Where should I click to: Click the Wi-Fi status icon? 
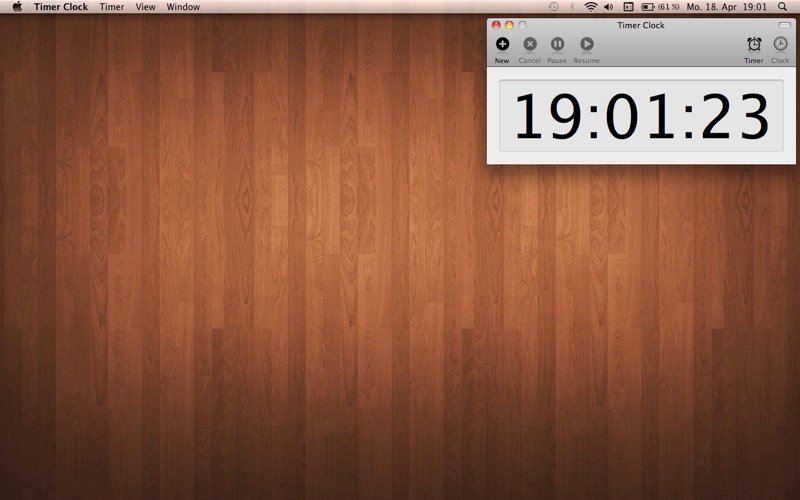591,7
